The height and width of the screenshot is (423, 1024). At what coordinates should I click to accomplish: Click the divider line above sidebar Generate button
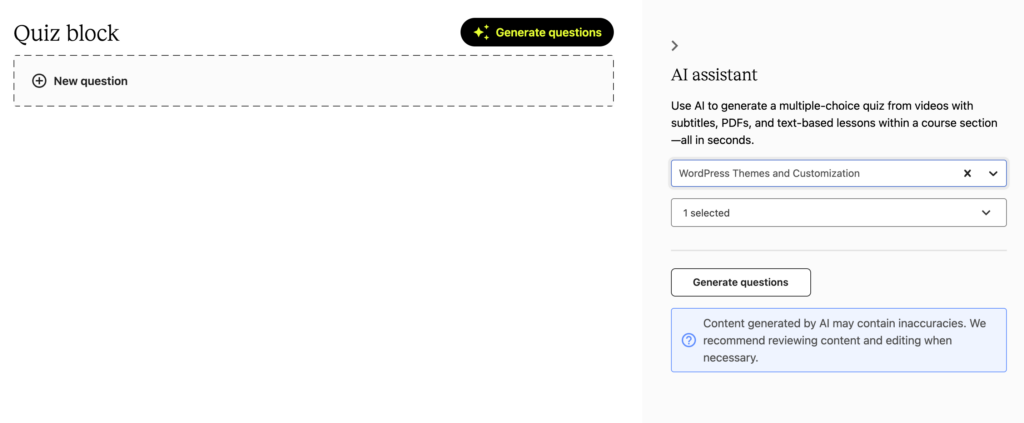coord(839,250)
